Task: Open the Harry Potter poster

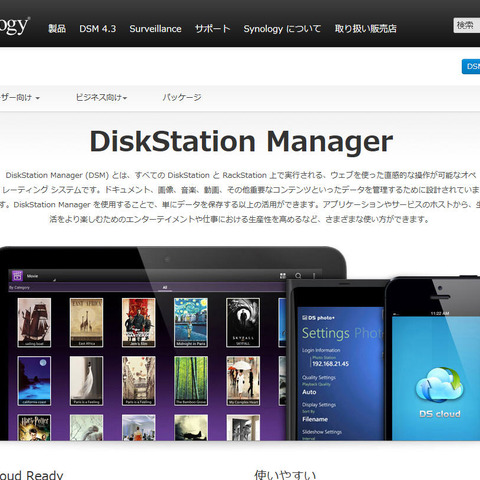Action: click(x=34, y=427)
